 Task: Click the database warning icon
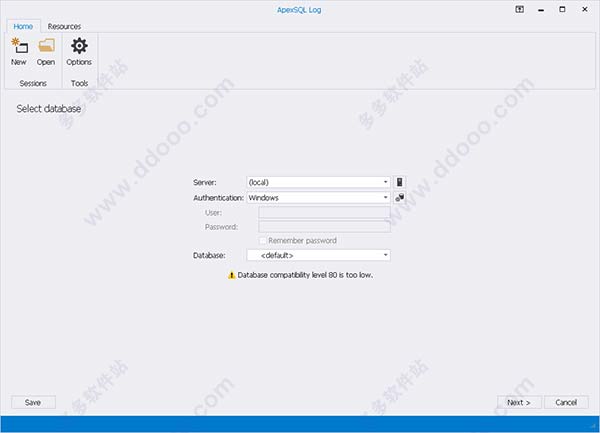click(x=232, y=275)
